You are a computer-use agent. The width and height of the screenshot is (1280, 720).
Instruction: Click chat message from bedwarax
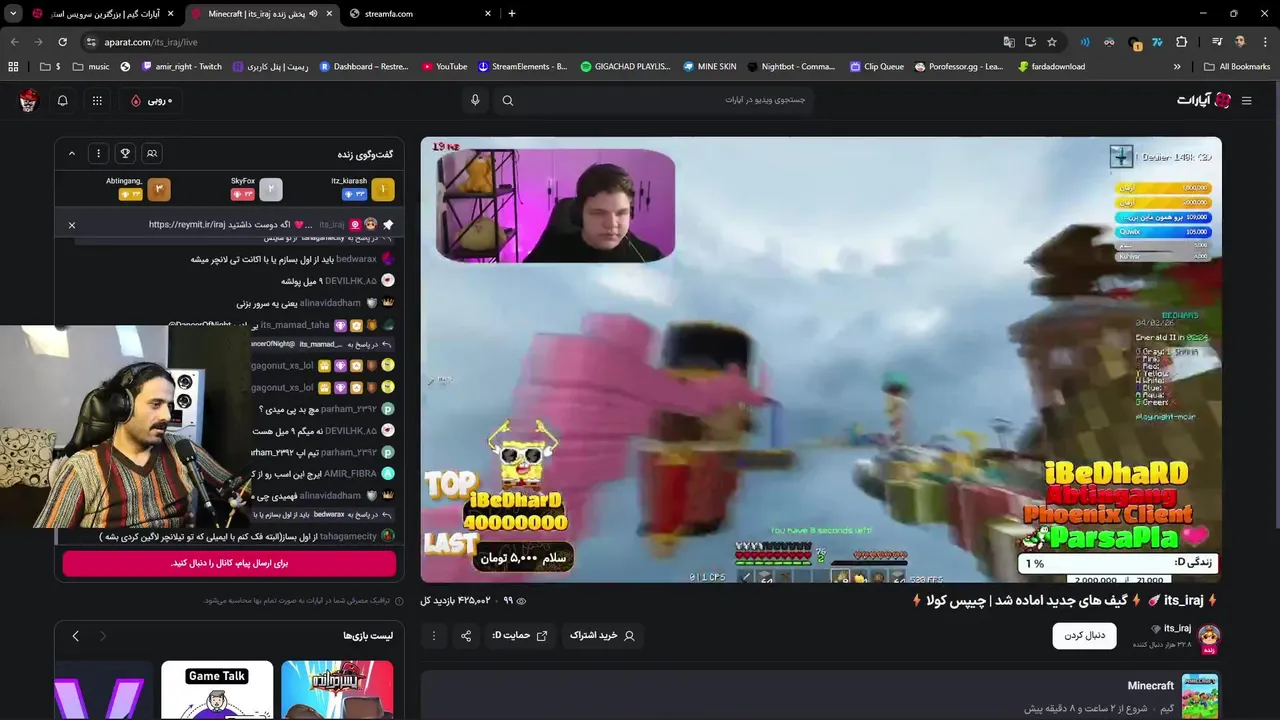point(292,259)
